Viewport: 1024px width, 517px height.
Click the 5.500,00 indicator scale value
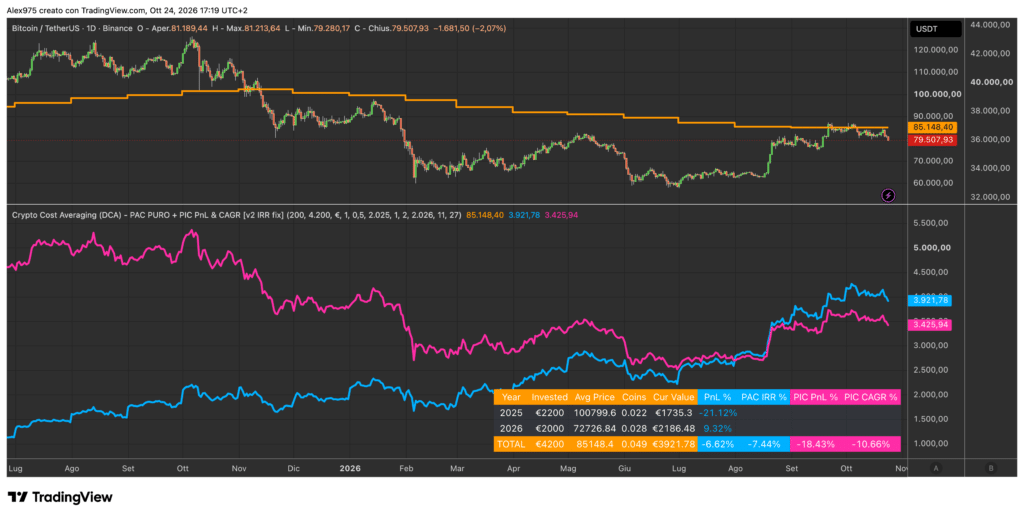tap(933, 223)
